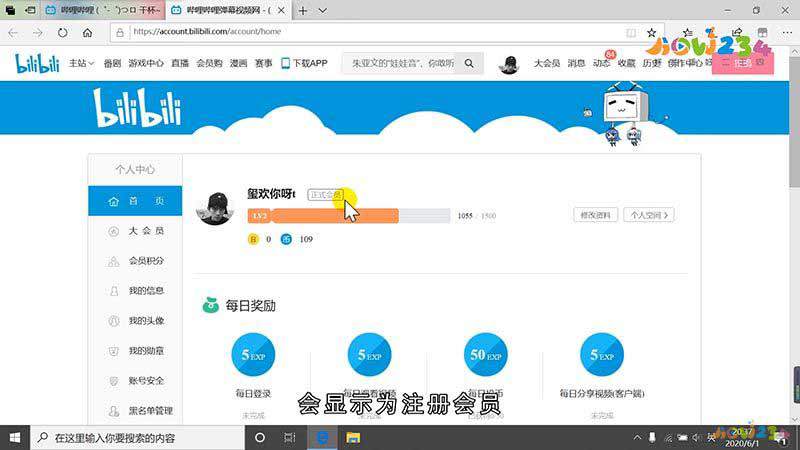800x450 pixels.
Task: Click the 50 EXP reward circle
Action: click(x=486, y=355)
